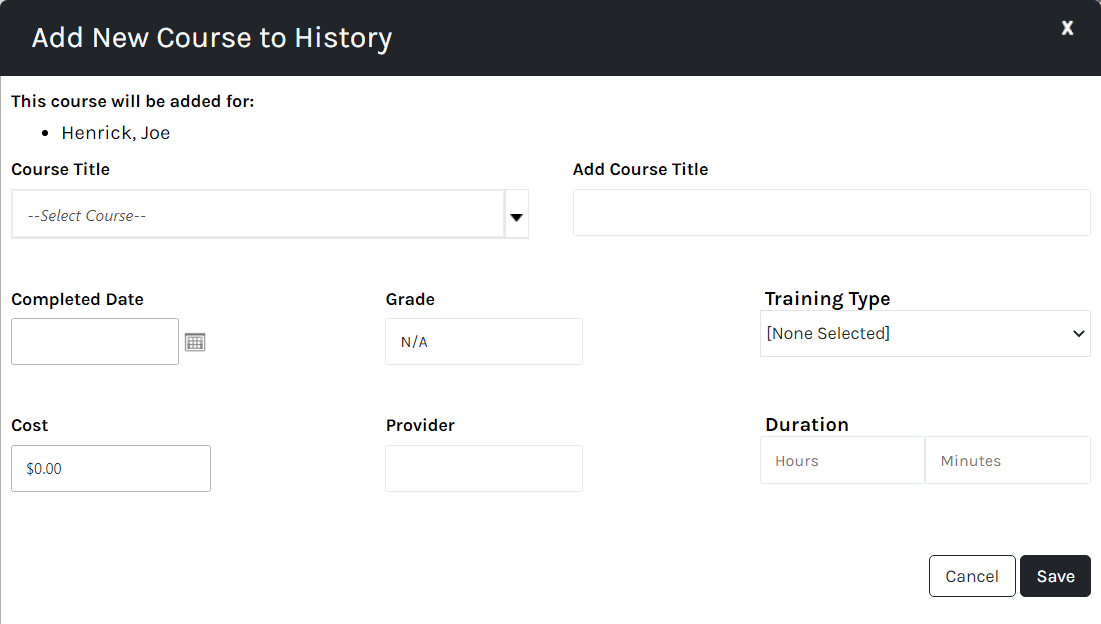
Task: Click the Add New Course to History heading
Action: 212,38
